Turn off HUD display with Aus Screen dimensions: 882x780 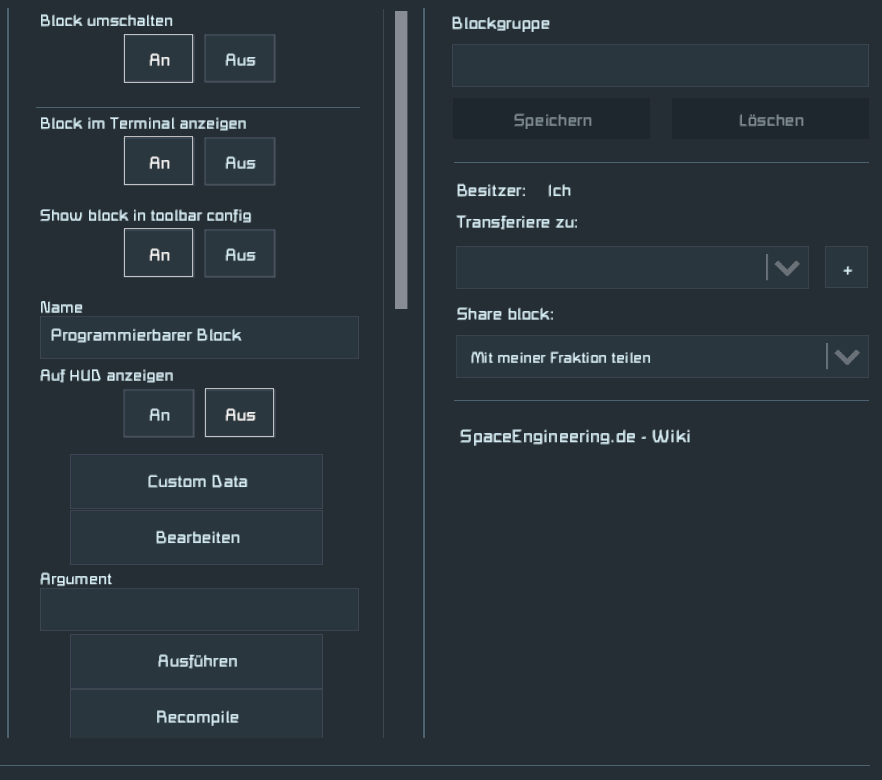(240, 413)
